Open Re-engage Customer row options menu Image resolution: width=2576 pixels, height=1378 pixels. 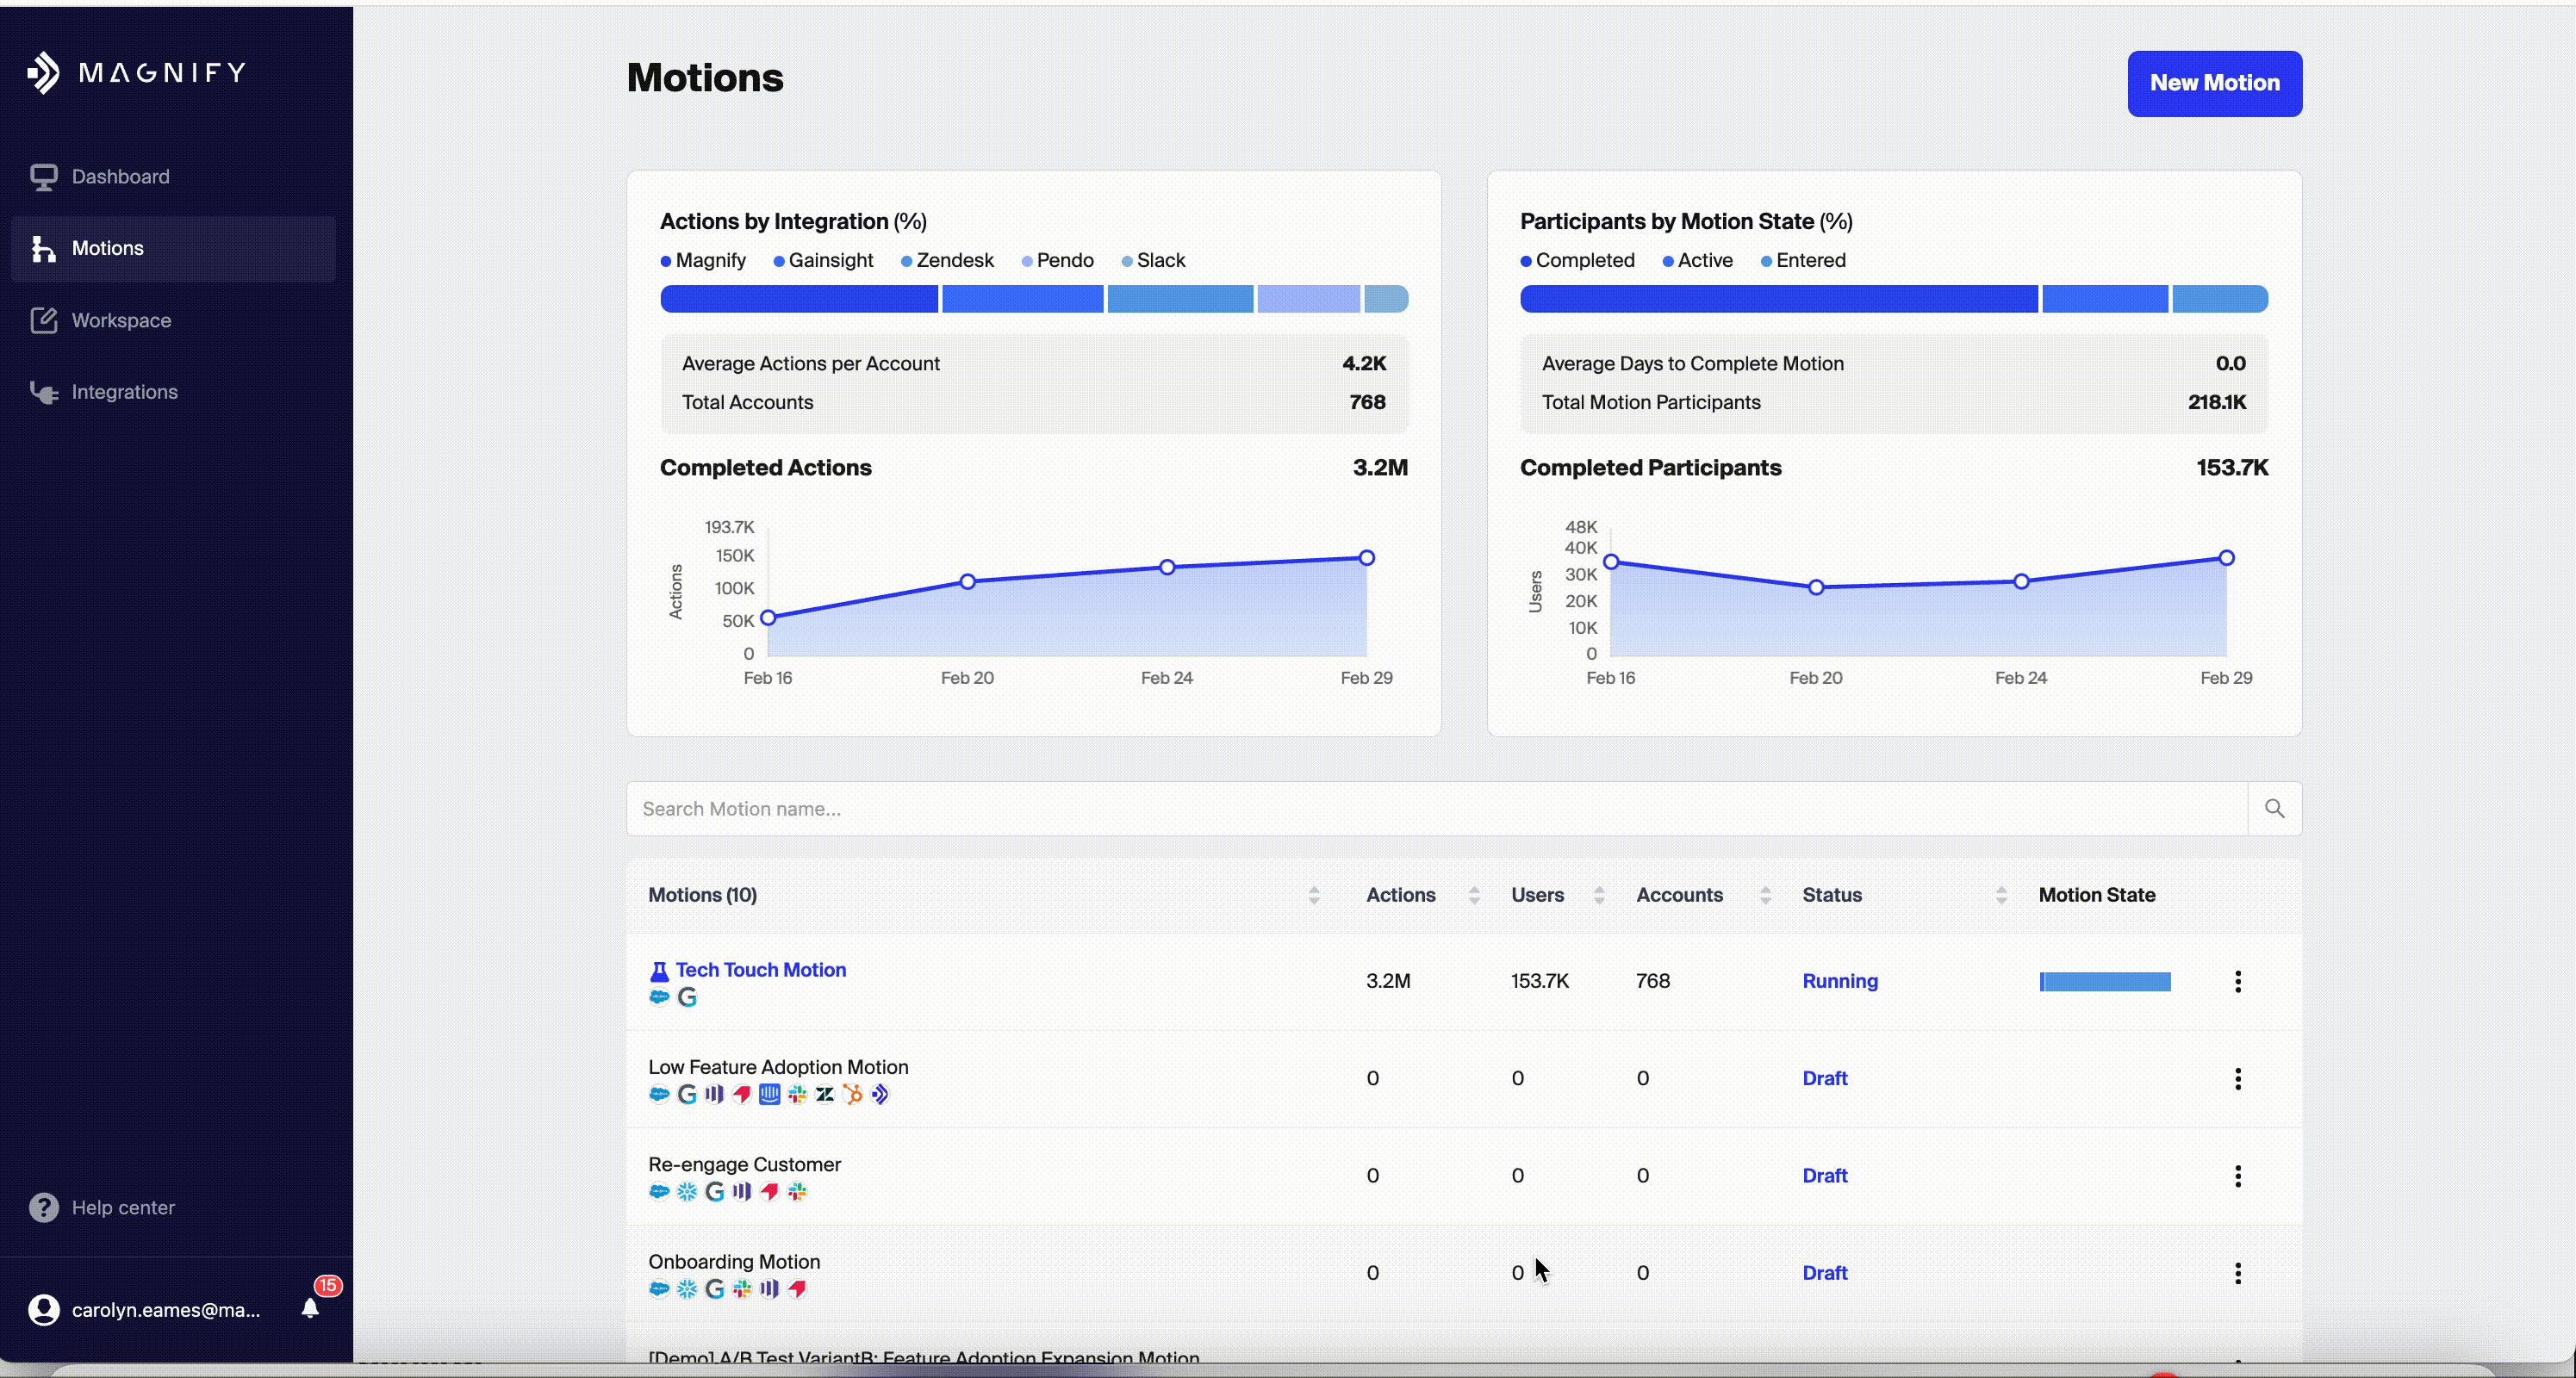tap(2237, 1175)
